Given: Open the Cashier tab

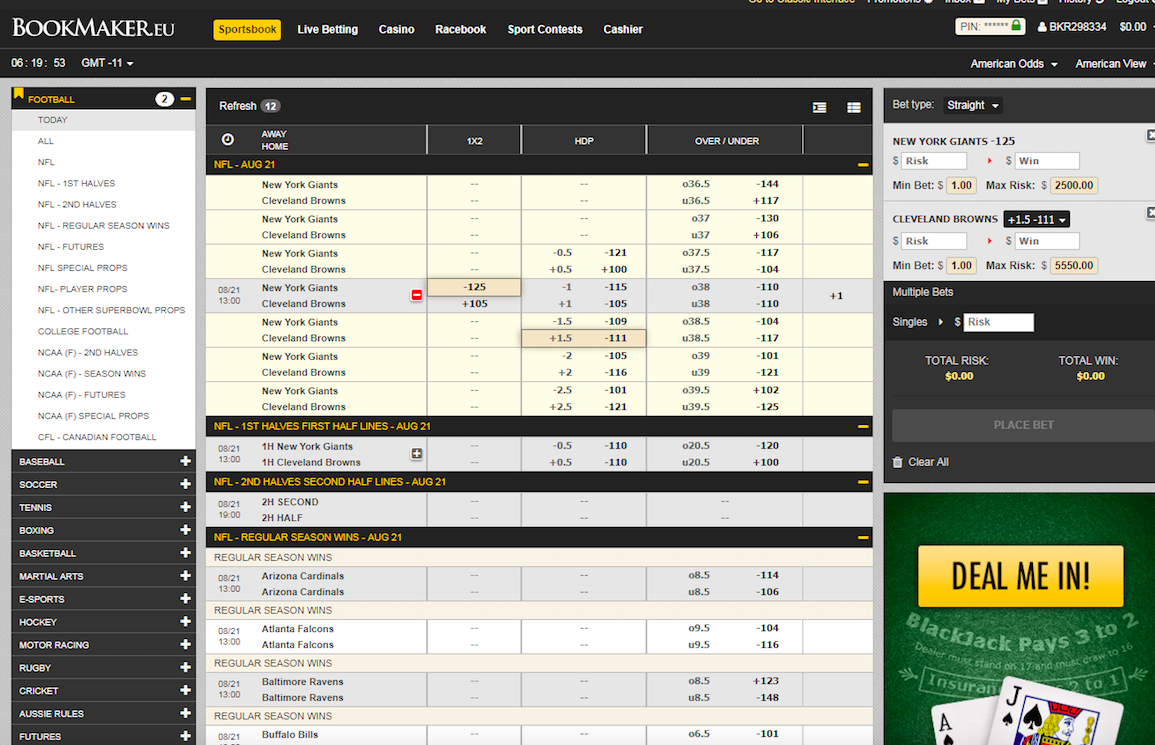Looking at the screenshot, I should click(623, 29).
